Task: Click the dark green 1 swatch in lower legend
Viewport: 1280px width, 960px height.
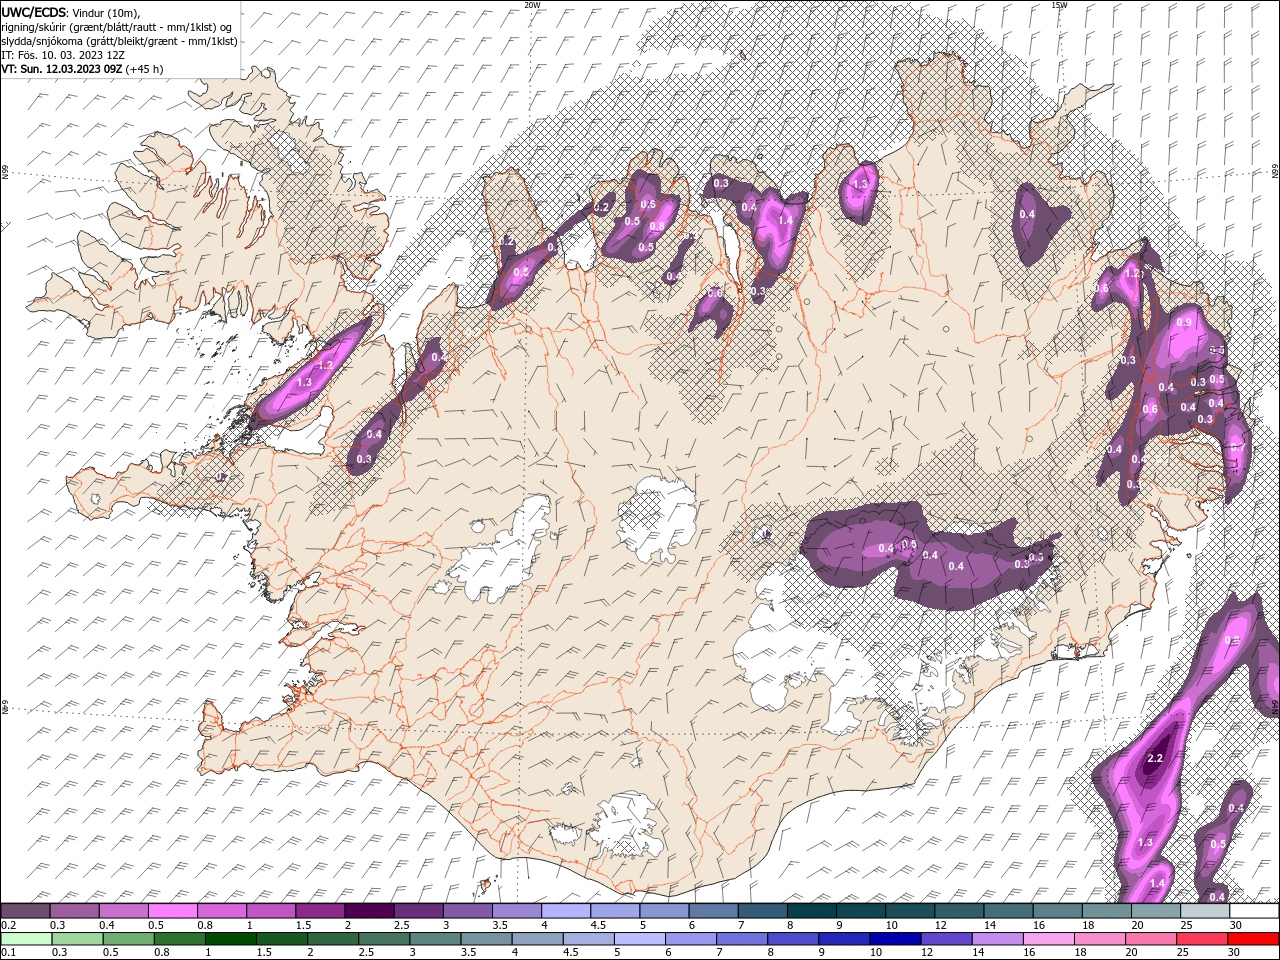Action: pyautogui.click(x=231, y=939)
